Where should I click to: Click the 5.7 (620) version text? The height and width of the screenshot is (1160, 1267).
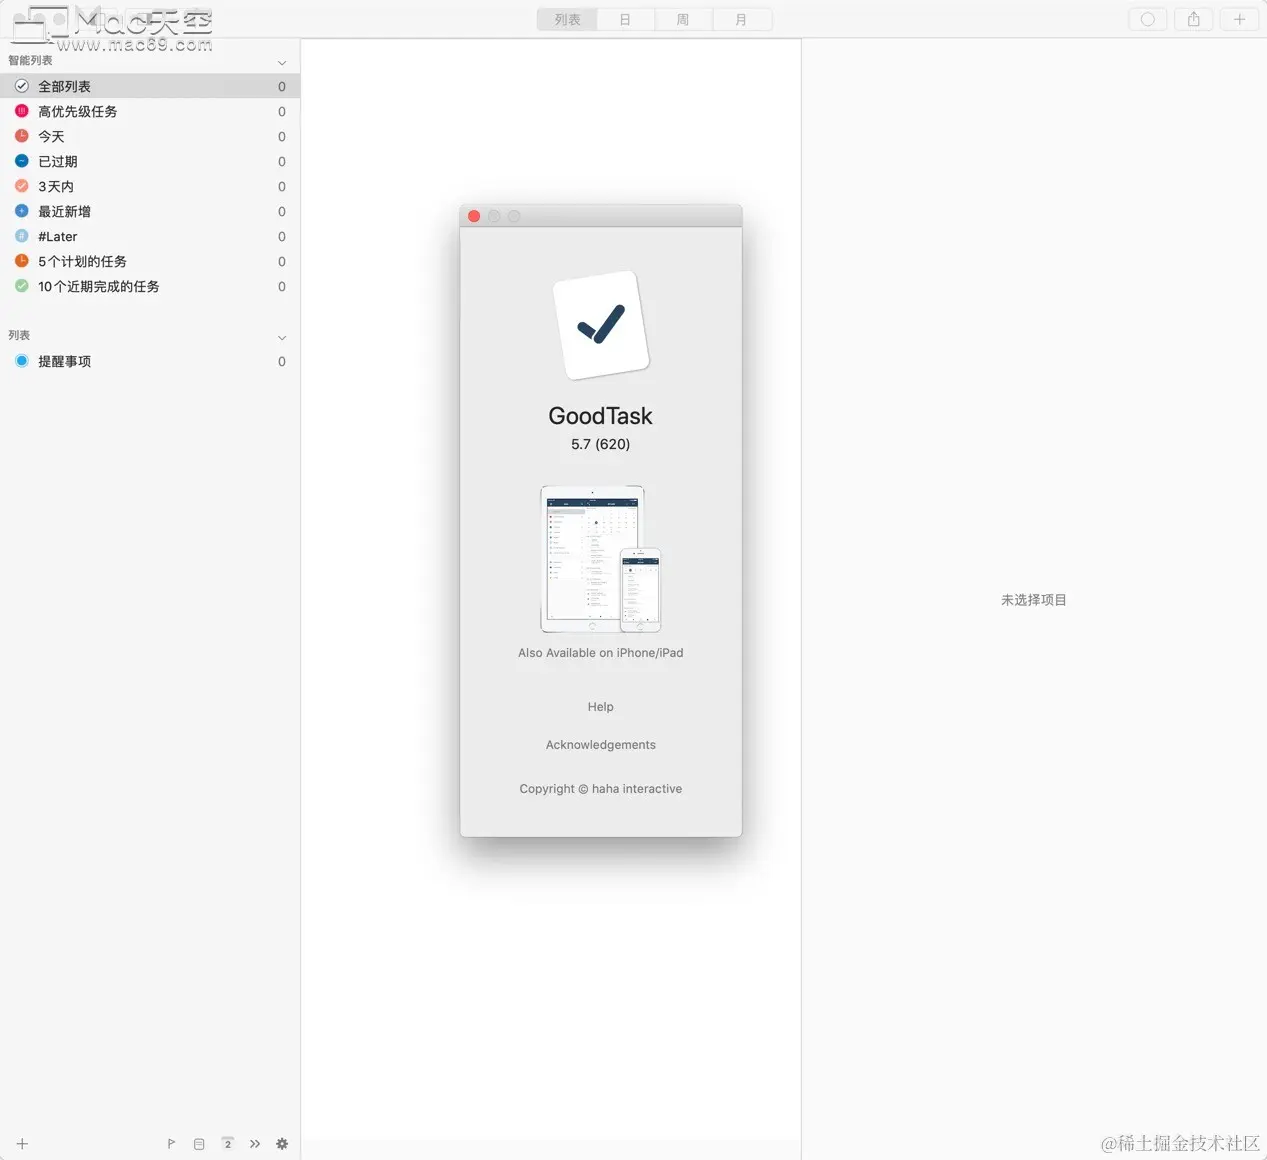pyautogui.click(x=601, y=444)
